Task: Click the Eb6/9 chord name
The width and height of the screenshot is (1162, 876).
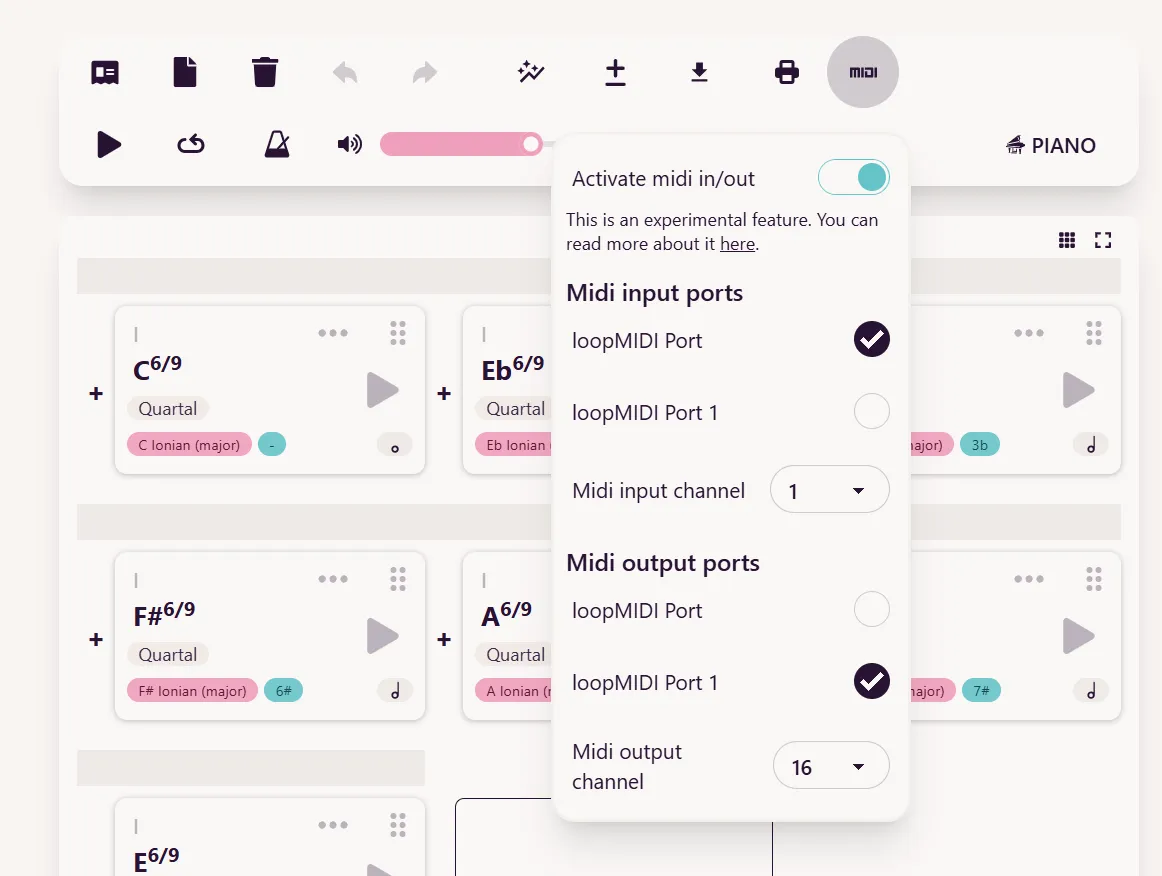Action: pyautogui.click(x=513, y=368)
